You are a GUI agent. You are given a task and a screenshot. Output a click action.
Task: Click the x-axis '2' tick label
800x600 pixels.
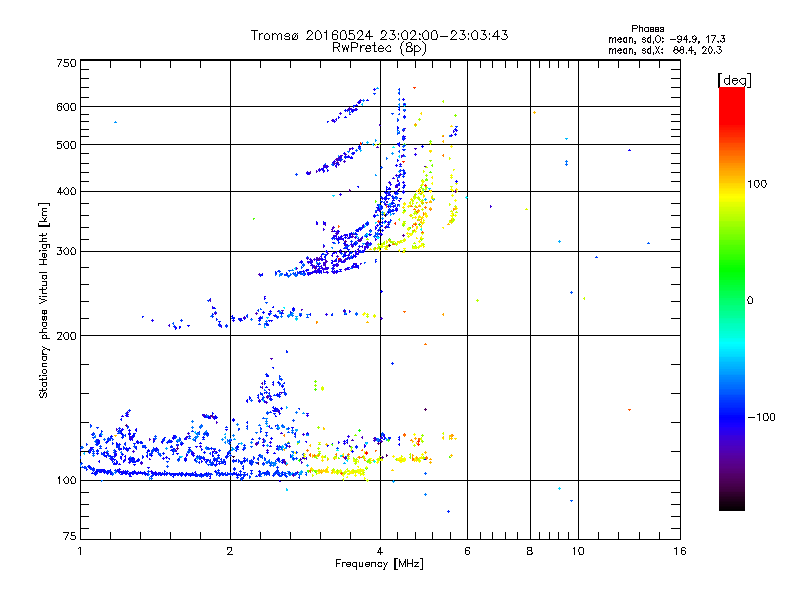coord(230,551)
